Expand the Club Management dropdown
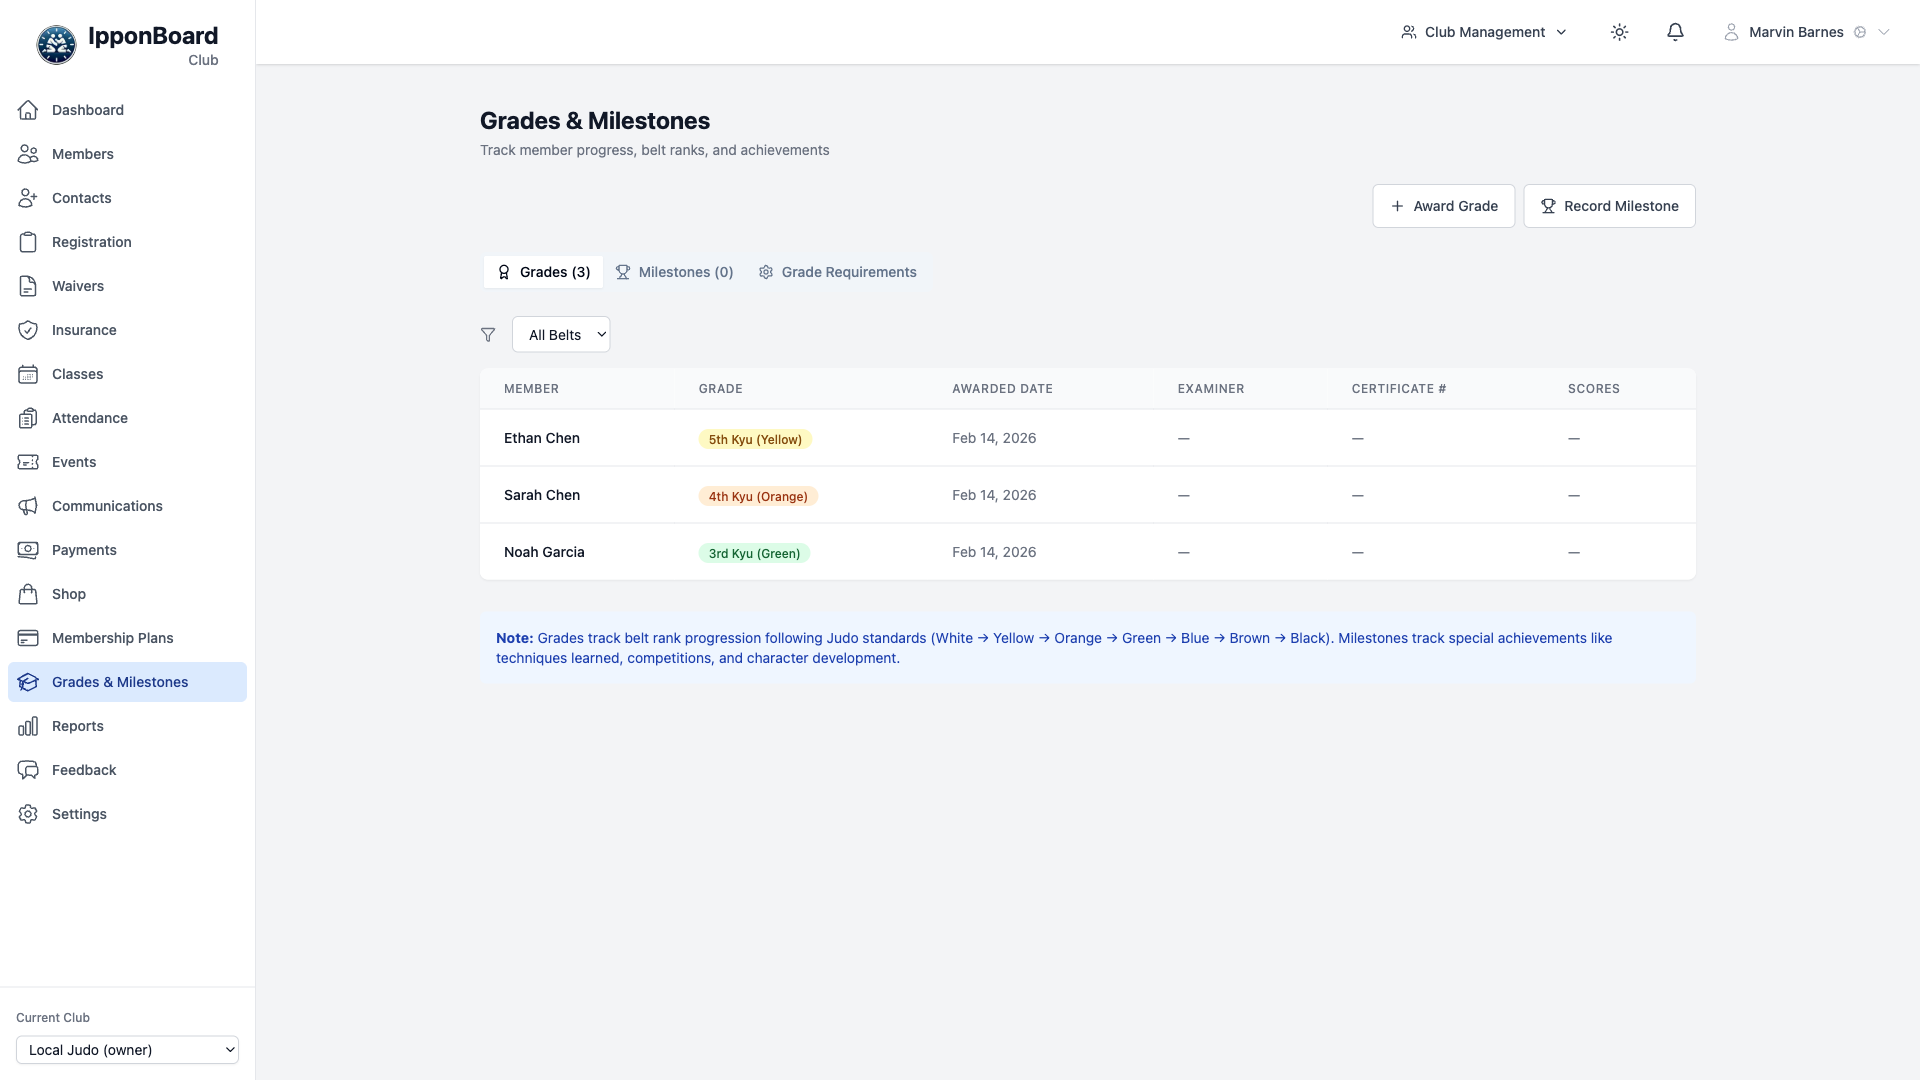The height and width of the screenshot is (1080, 1920). [1484, 32]
